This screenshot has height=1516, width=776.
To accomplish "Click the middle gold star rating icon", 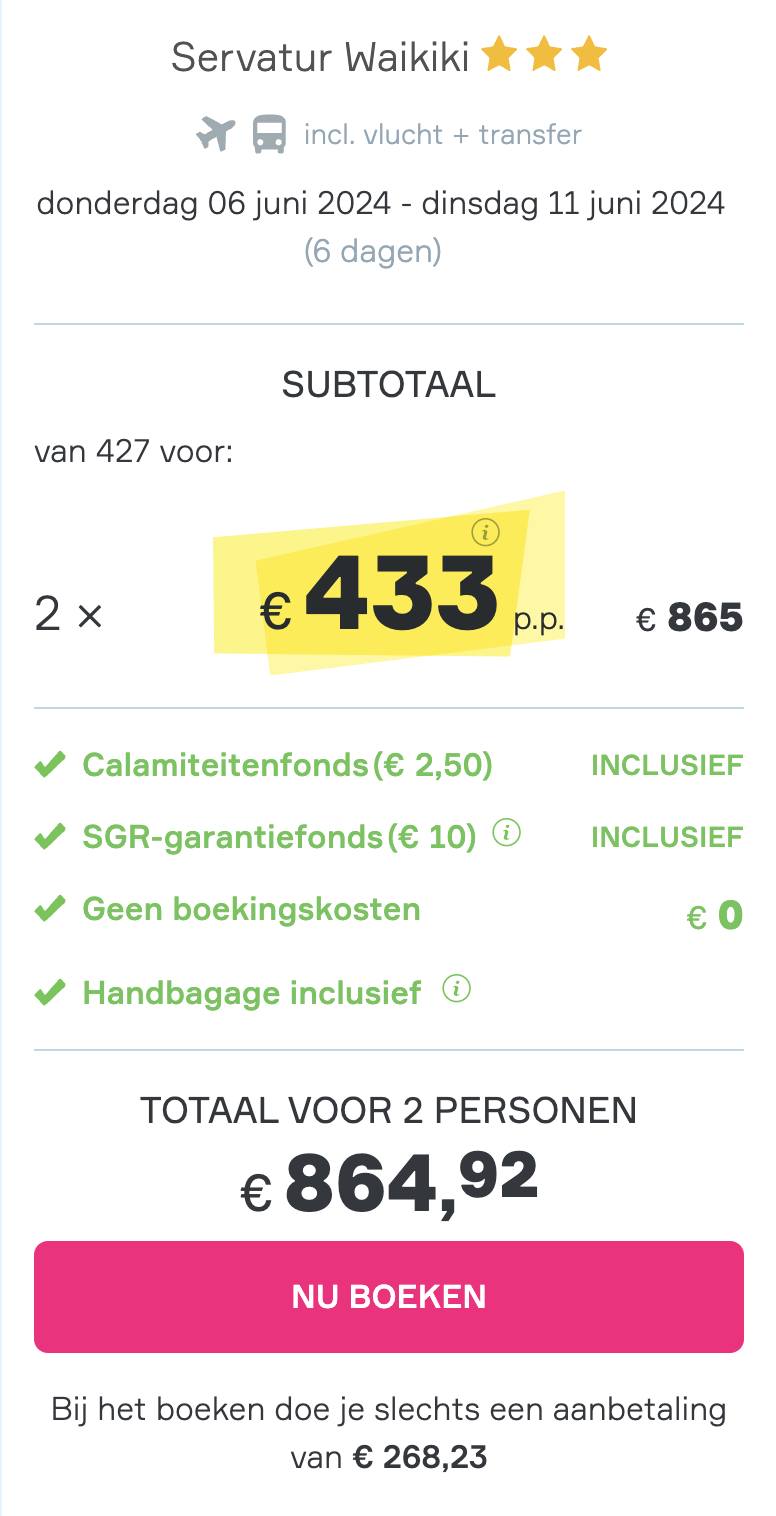I will point(544,55).
